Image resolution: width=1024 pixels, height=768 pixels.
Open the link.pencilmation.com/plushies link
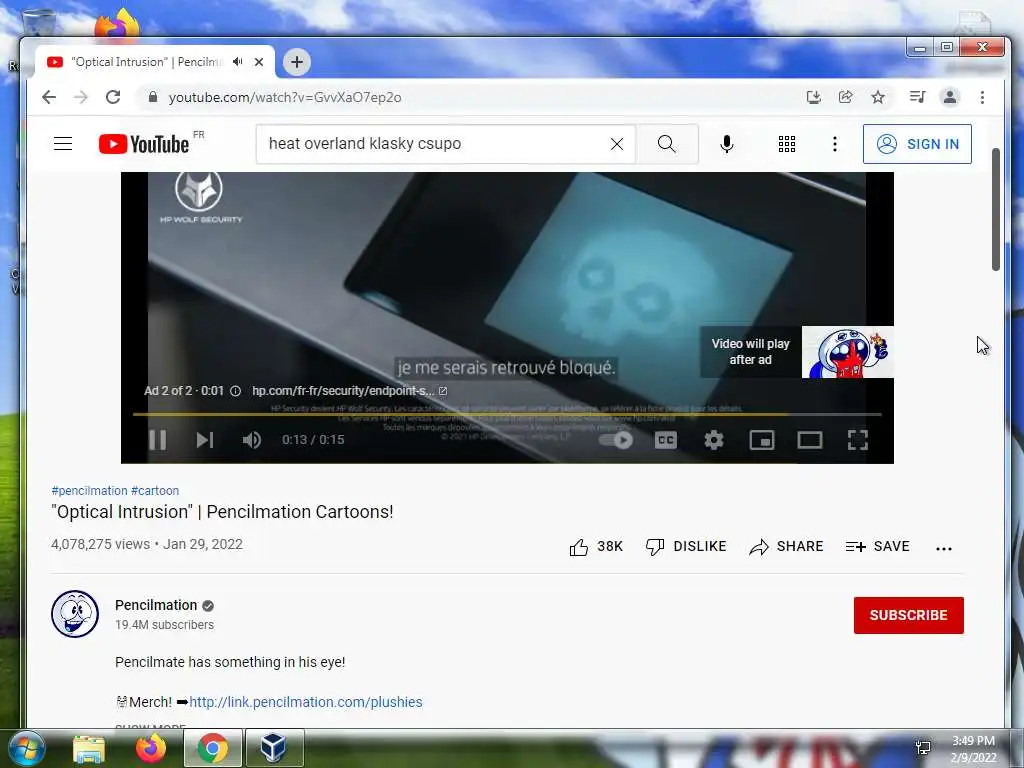(x=306, y=702)
